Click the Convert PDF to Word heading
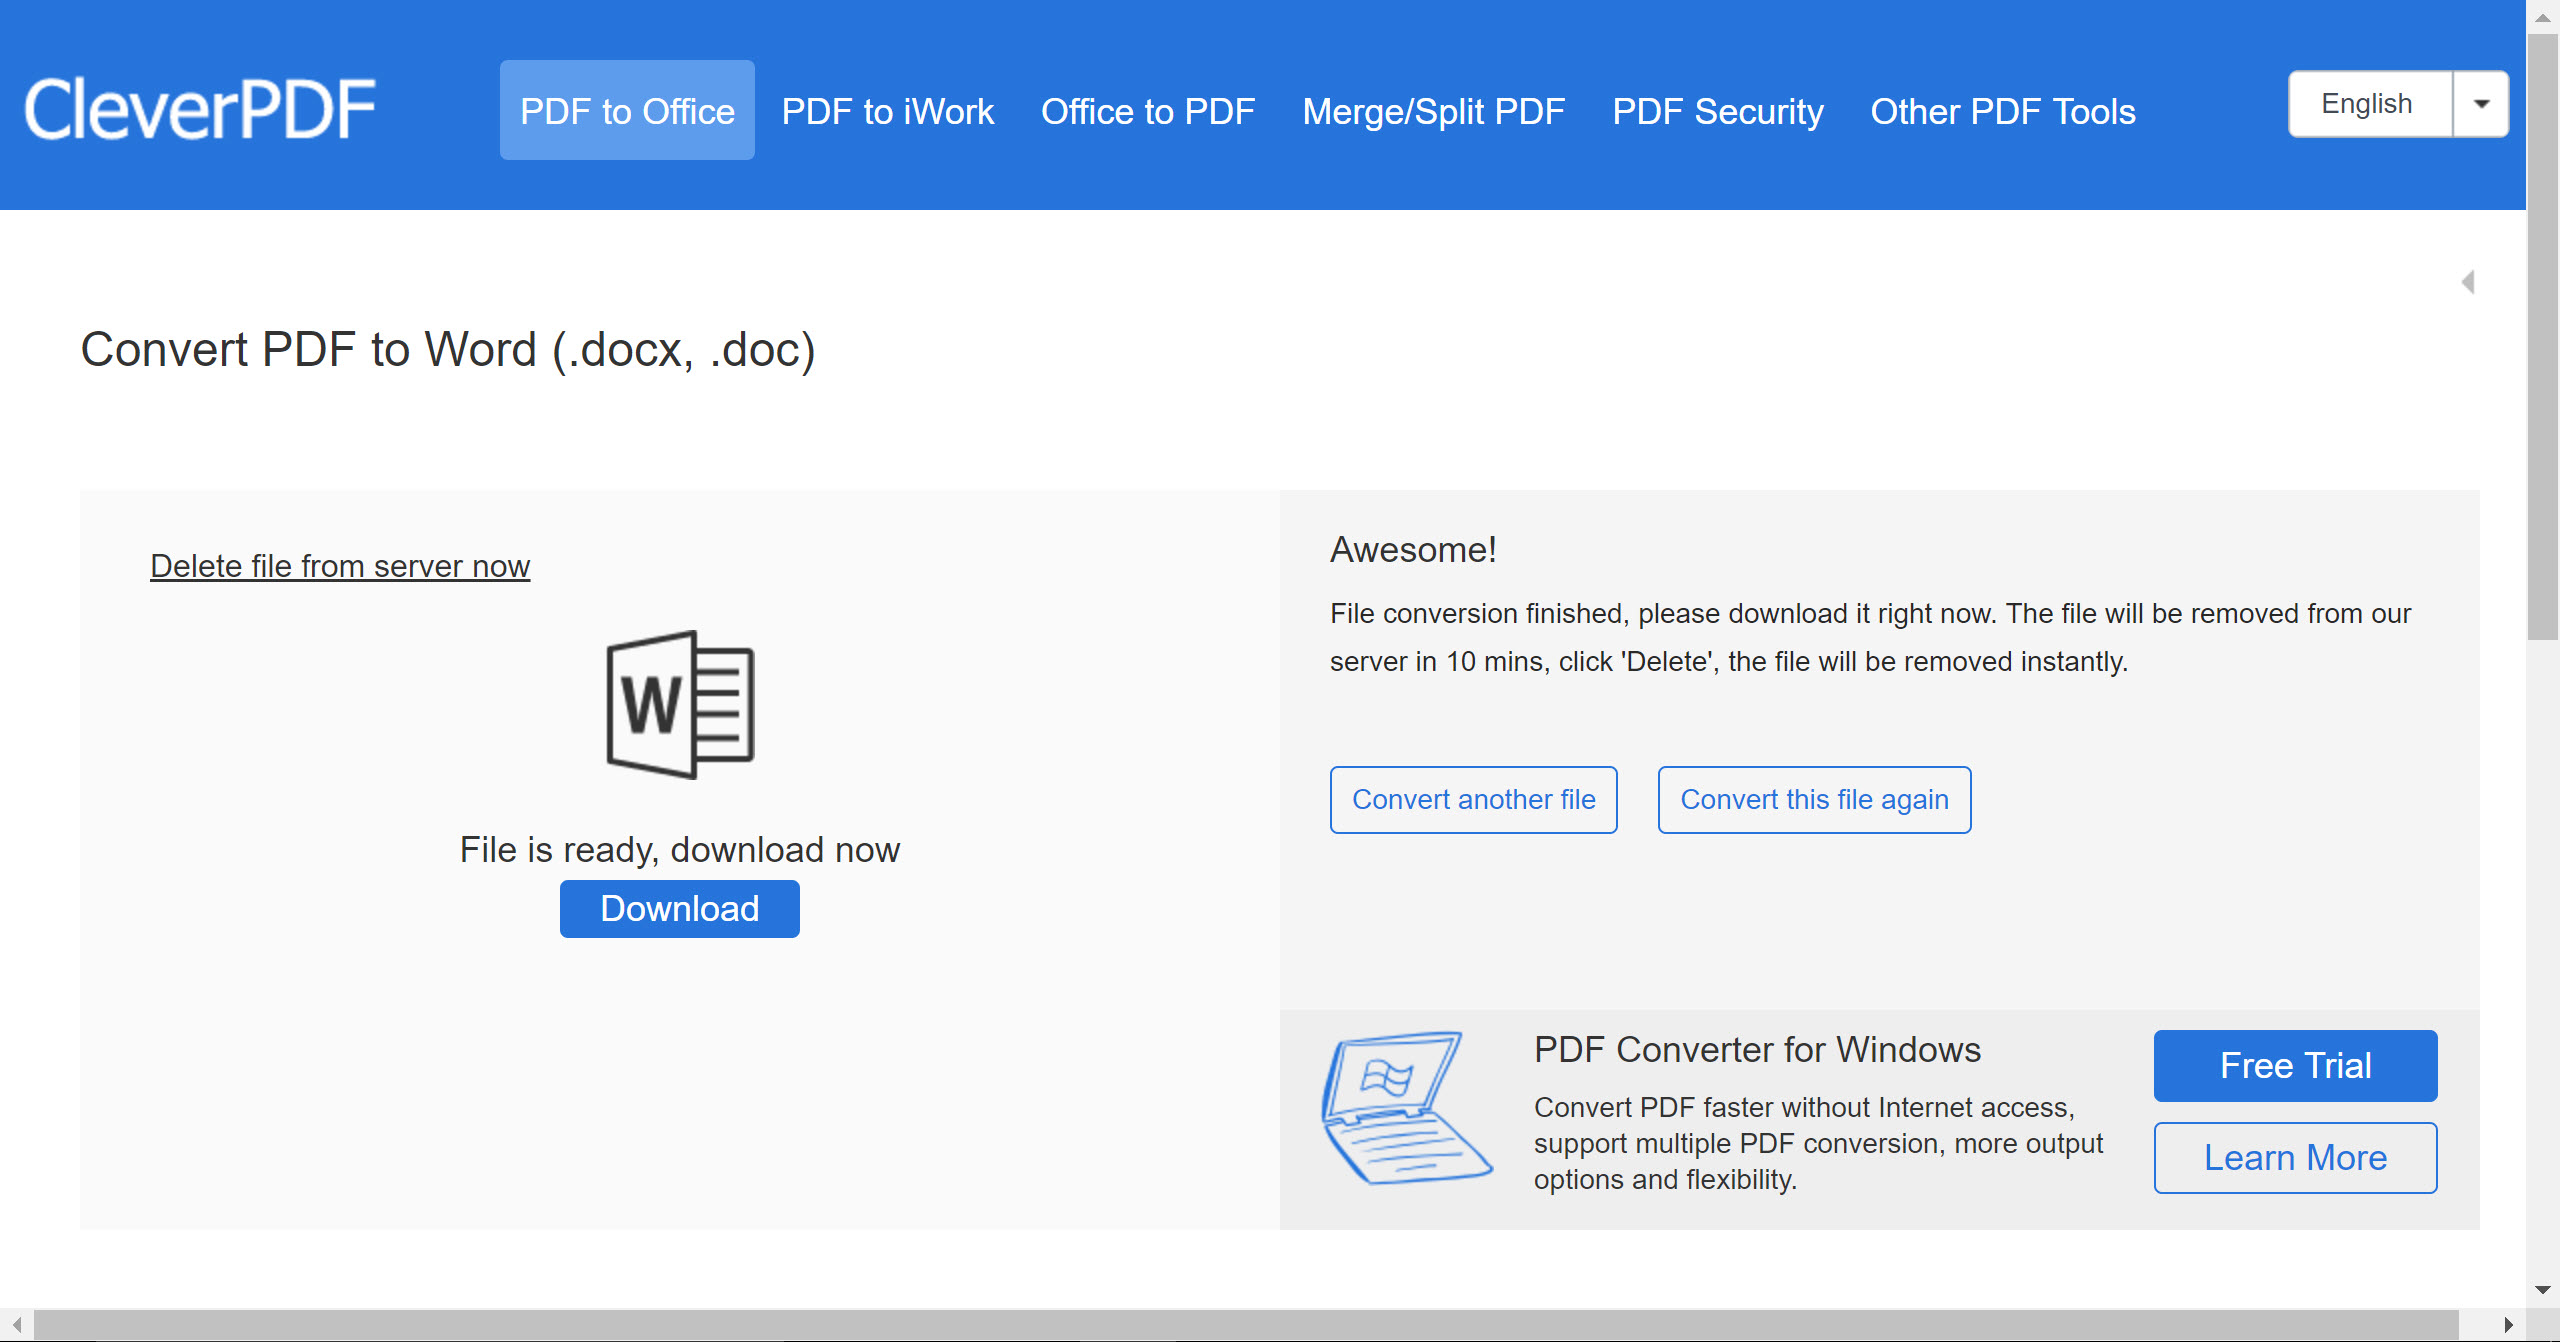This screenshot has width=2560, height=1342. pyautogui.click(x=448, y=350)
